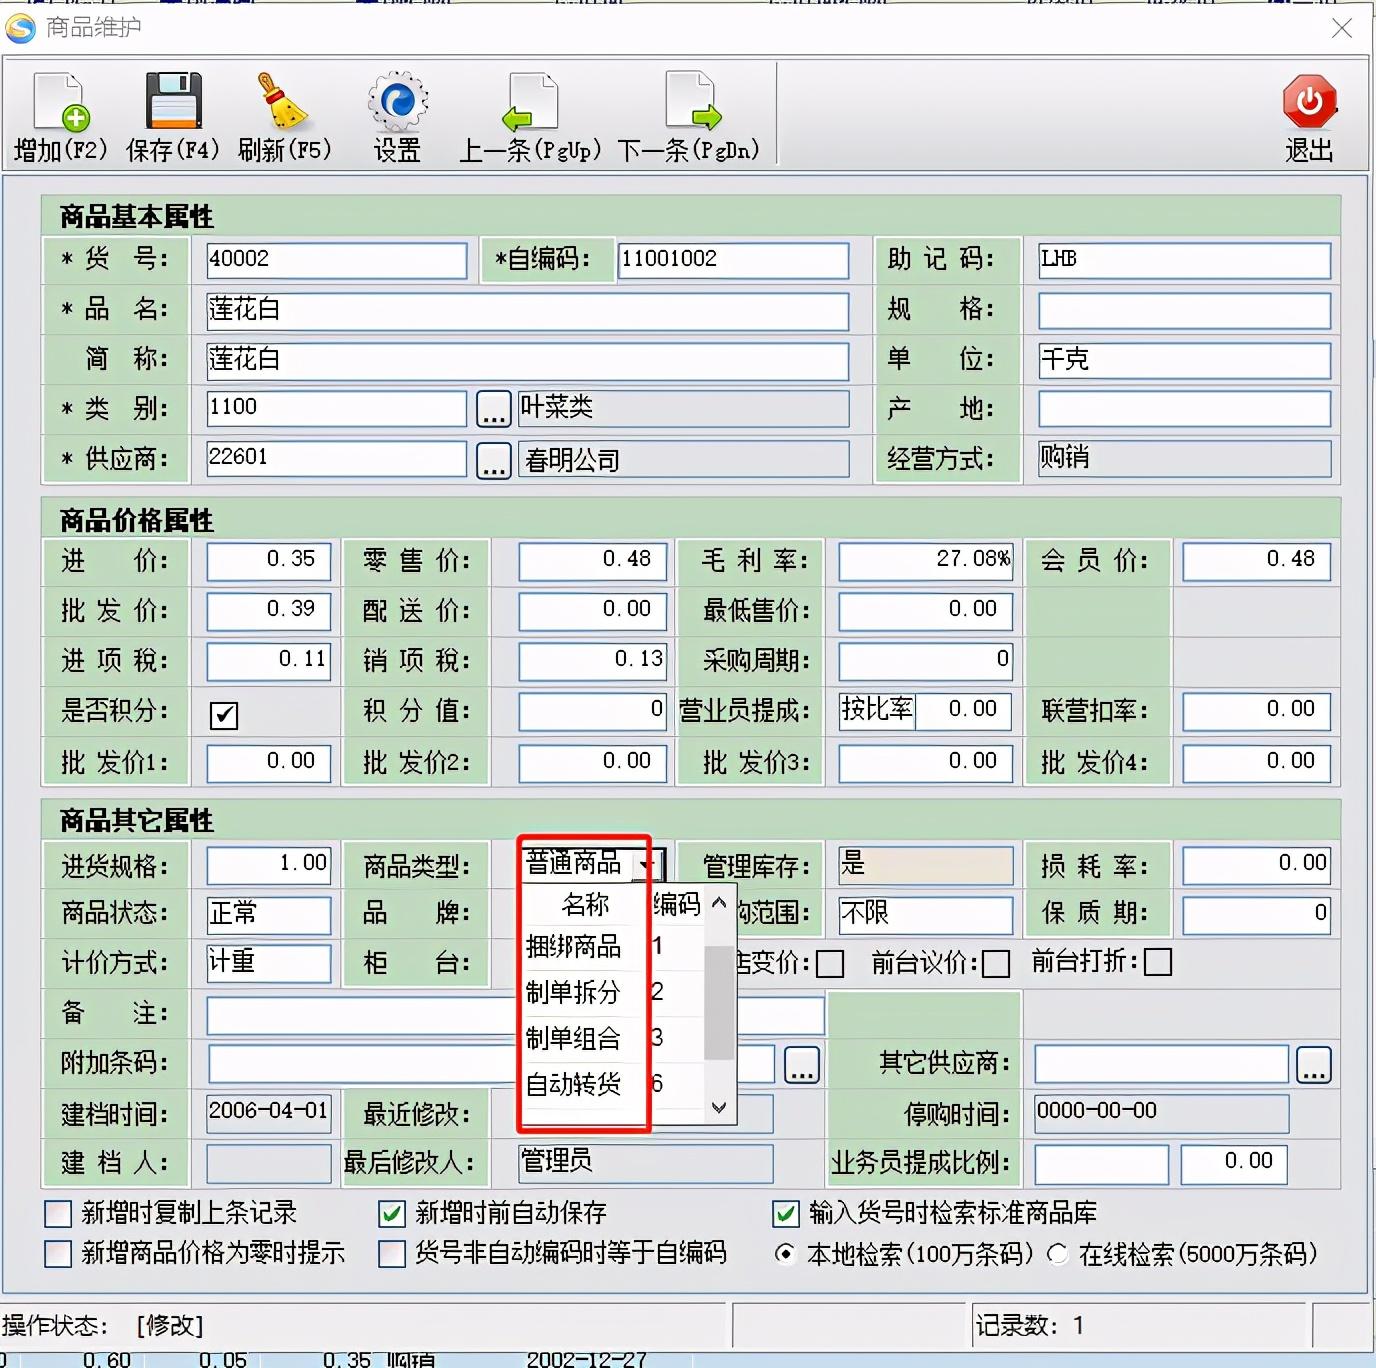The image size is (1376, 1368).
Task: Open 其它供应商 browse button
Action: pos(1314,1065)
